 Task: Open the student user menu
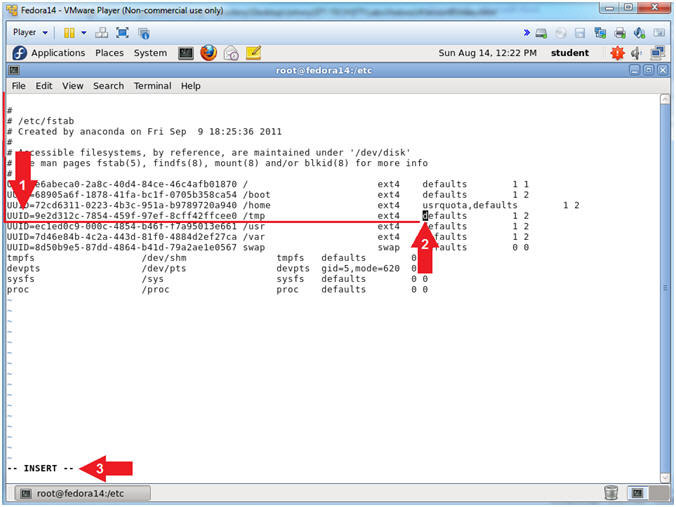[570, 53]
